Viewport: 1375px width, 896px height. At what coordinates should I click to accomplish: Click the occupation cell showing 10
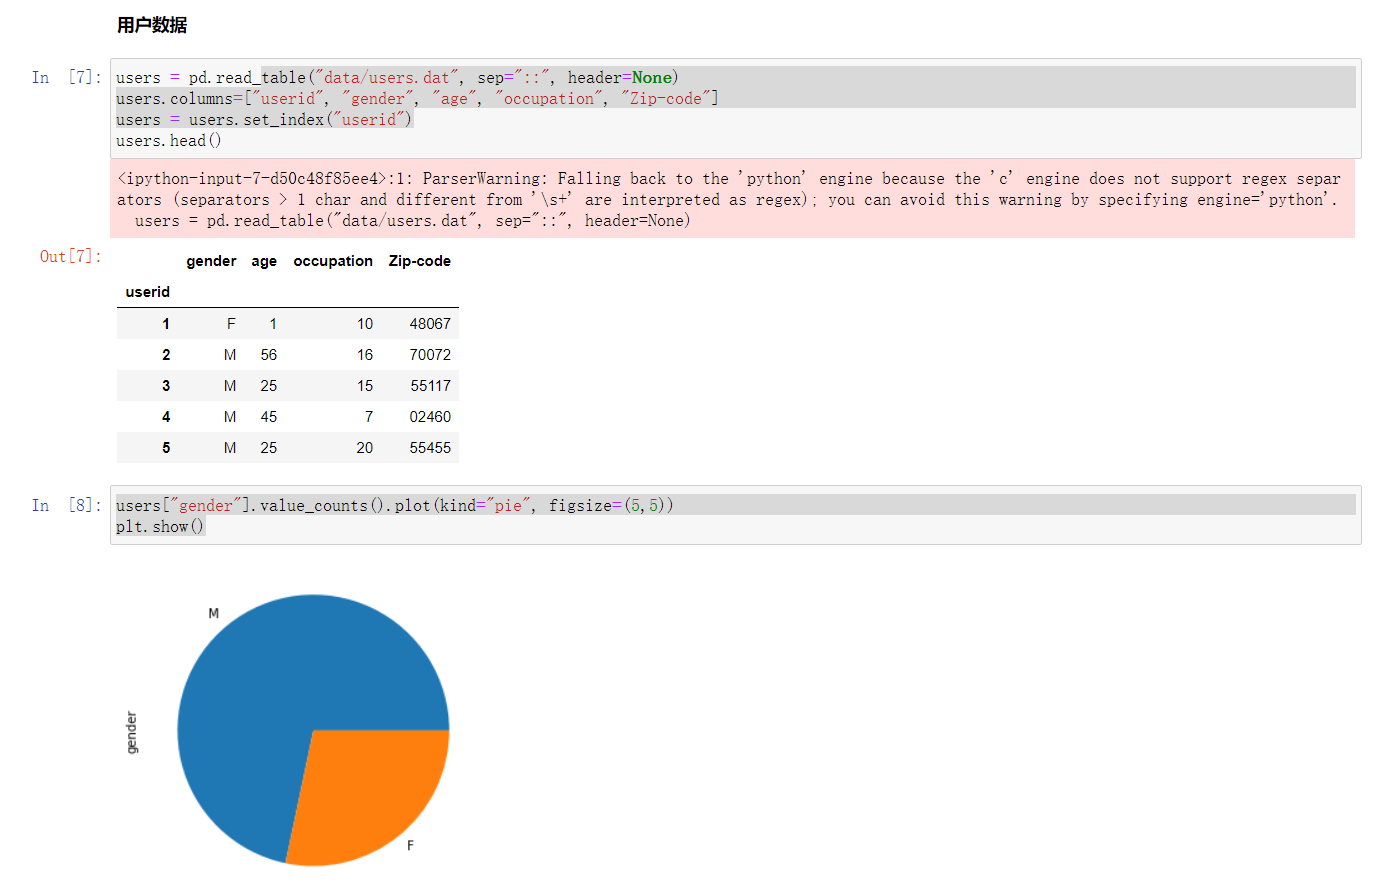click(365, 324)
